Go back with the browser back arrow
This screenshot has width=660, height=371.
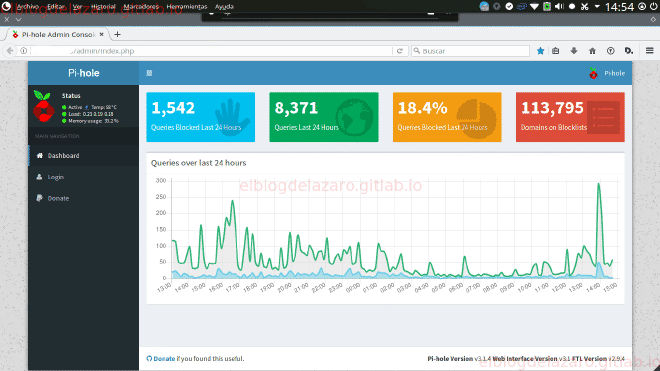(10, 51)
